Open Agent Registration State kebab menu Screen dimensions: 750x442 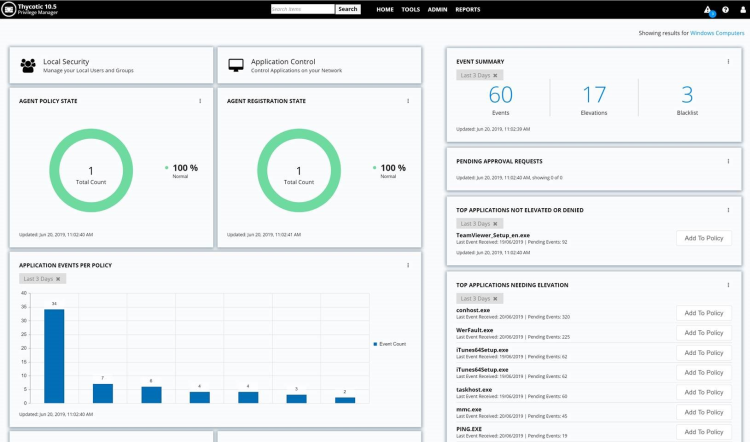tap(408, 101)
